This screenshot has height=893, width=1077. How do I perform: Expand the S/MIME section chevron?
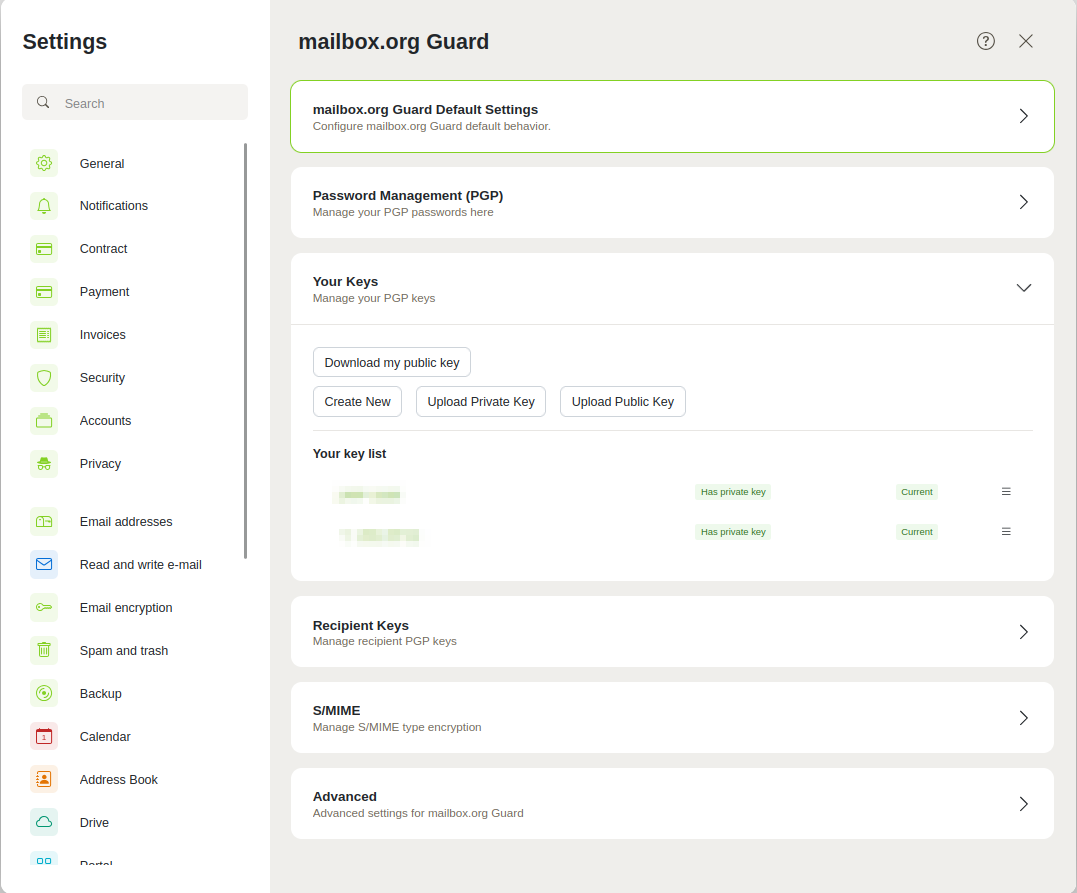tap(1023, 718)
